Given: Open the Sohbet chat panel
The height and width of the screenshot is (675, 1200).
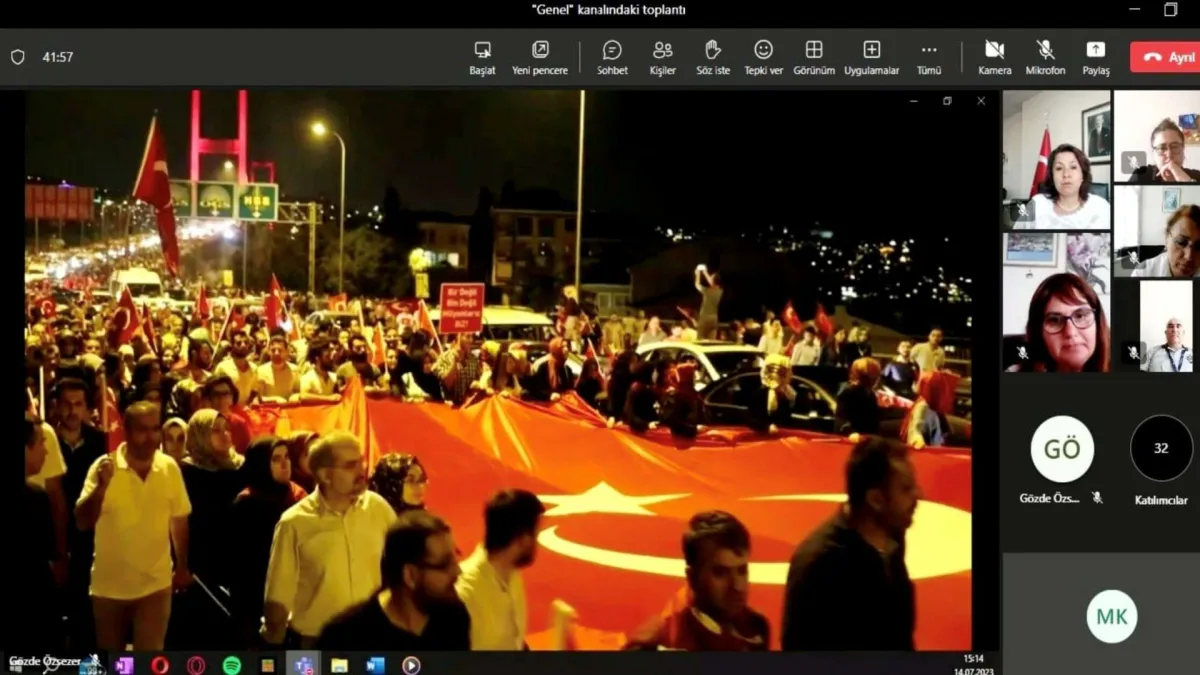Looking at the screenshot, I should coord(612,57).
